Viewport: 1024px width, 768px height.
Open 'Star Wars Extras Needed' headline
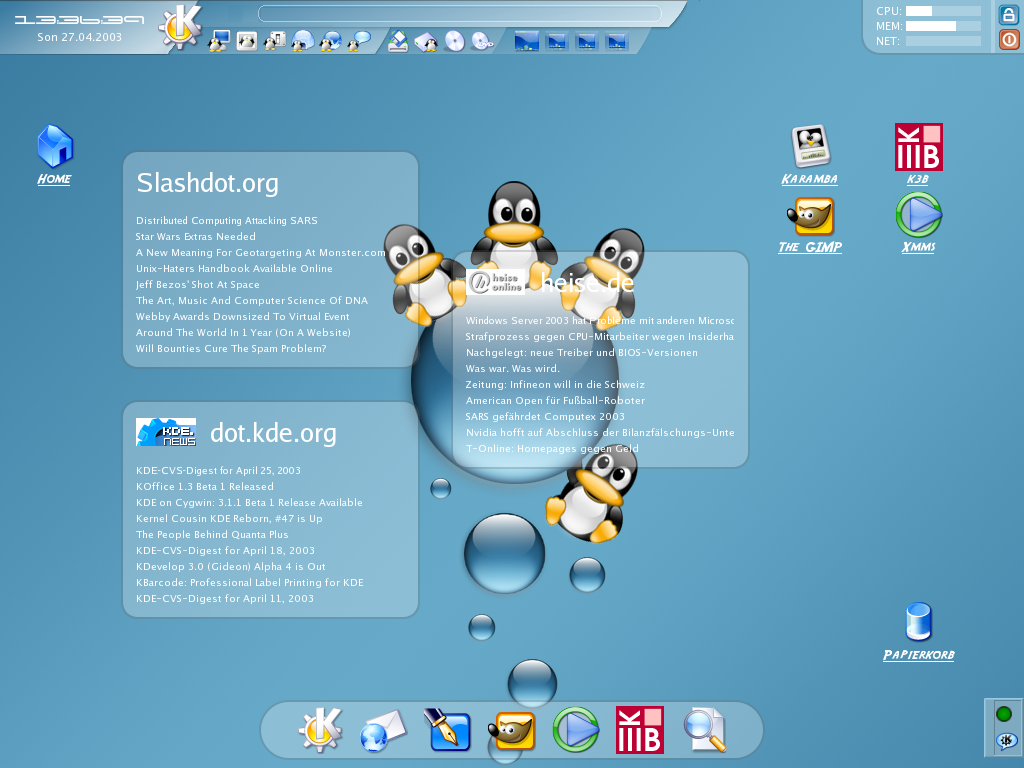pos(195,236)
